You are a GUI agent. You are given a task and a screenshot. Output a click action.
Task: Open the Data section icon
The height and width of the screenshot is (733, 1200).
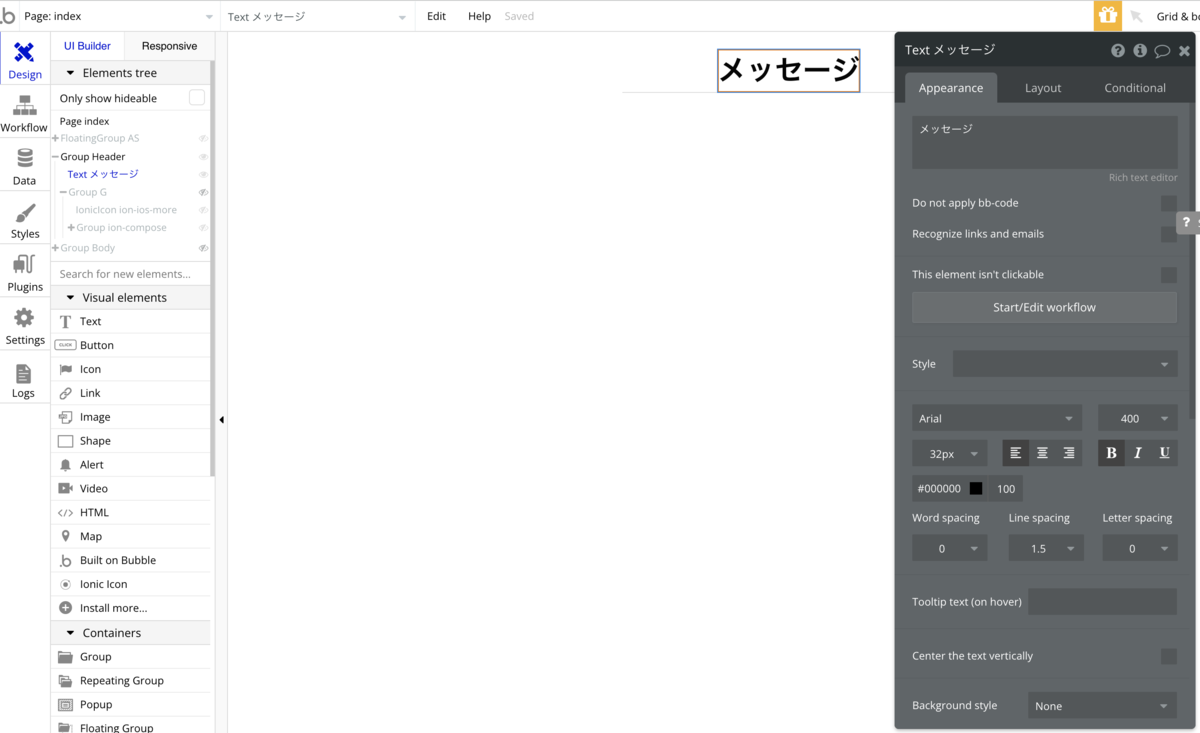(x=24, y=158)
